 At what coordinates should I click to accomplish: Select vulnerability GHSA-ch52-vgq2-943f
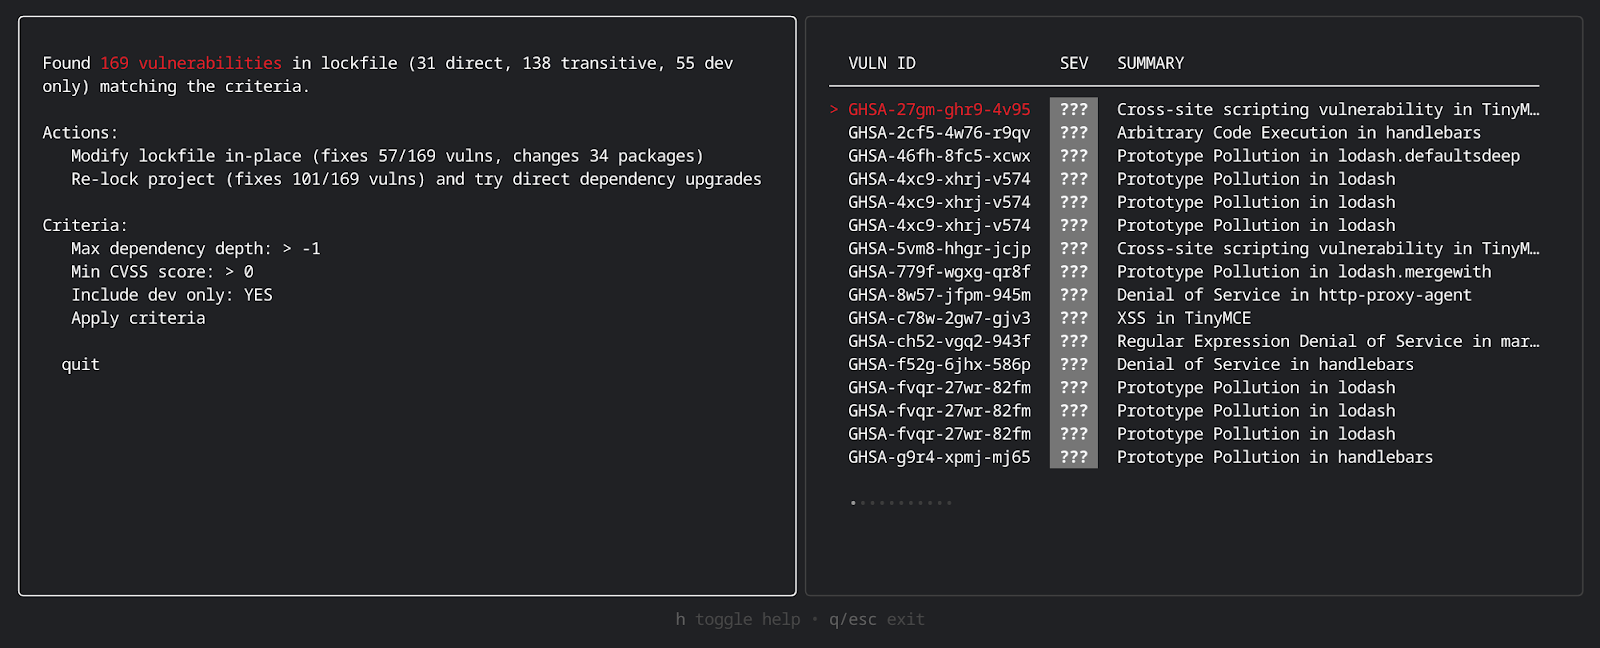point(939,341)
